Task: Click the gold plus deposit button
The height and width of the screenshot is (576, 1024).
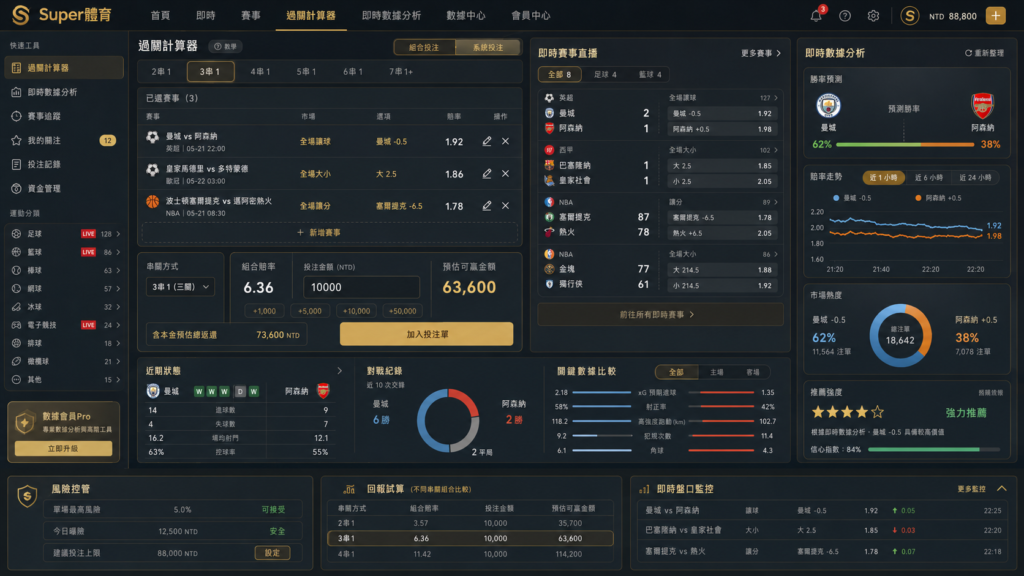Action: click(x=996, y=16)
